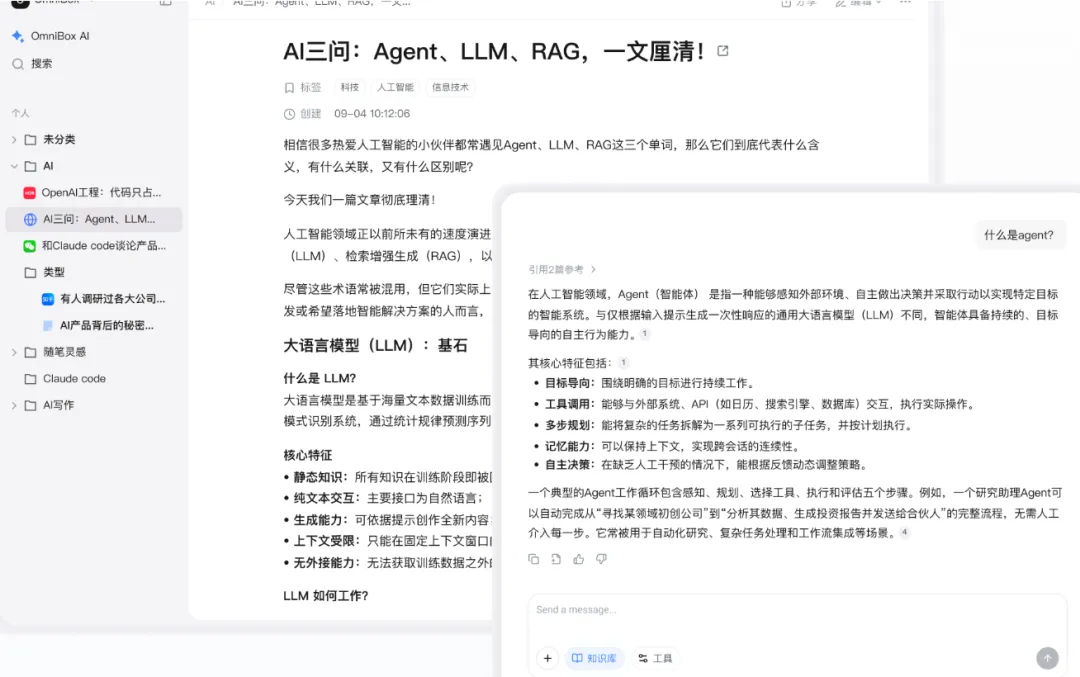
Task: Expand the 未分类 folder chevron
Action: pyautogui.click(x=14, y=140)
